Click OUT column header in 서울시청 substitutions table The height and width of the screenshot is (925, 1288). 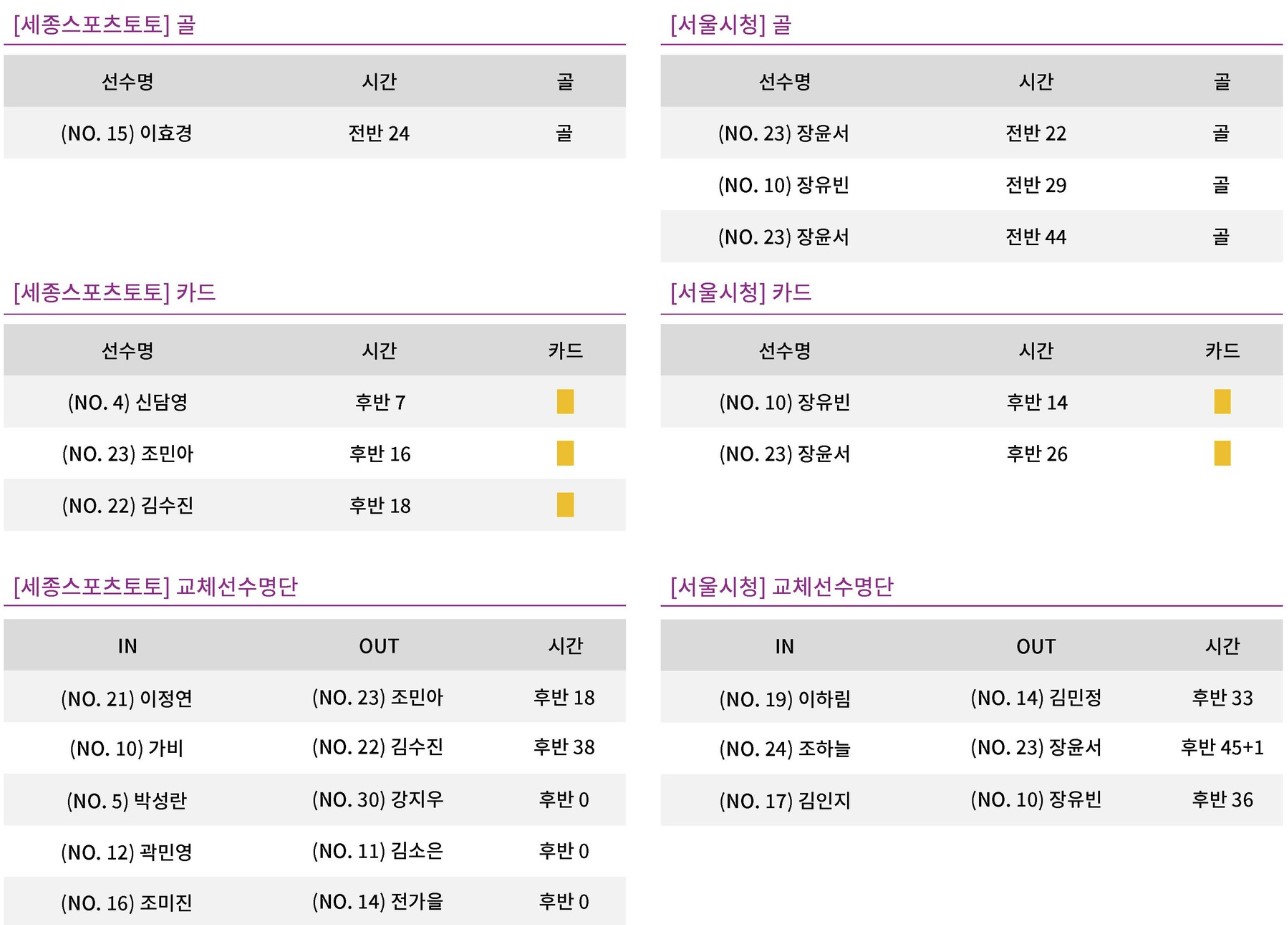(1036, 646)
